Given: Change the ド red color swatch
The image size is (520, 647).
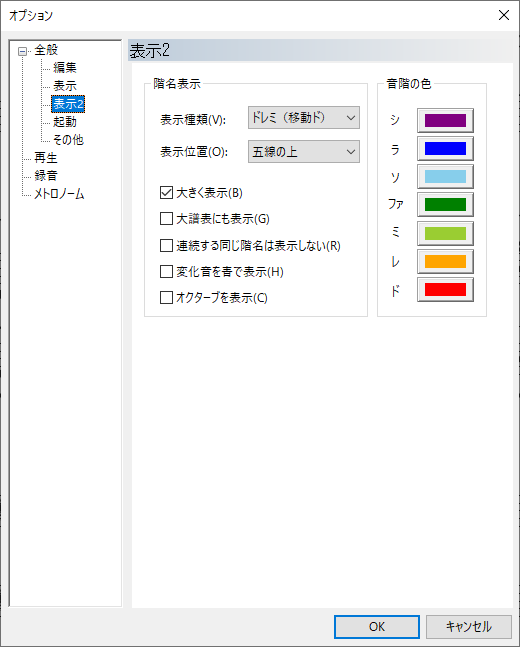Looking at the screenshot, I should tap(445, 290).
